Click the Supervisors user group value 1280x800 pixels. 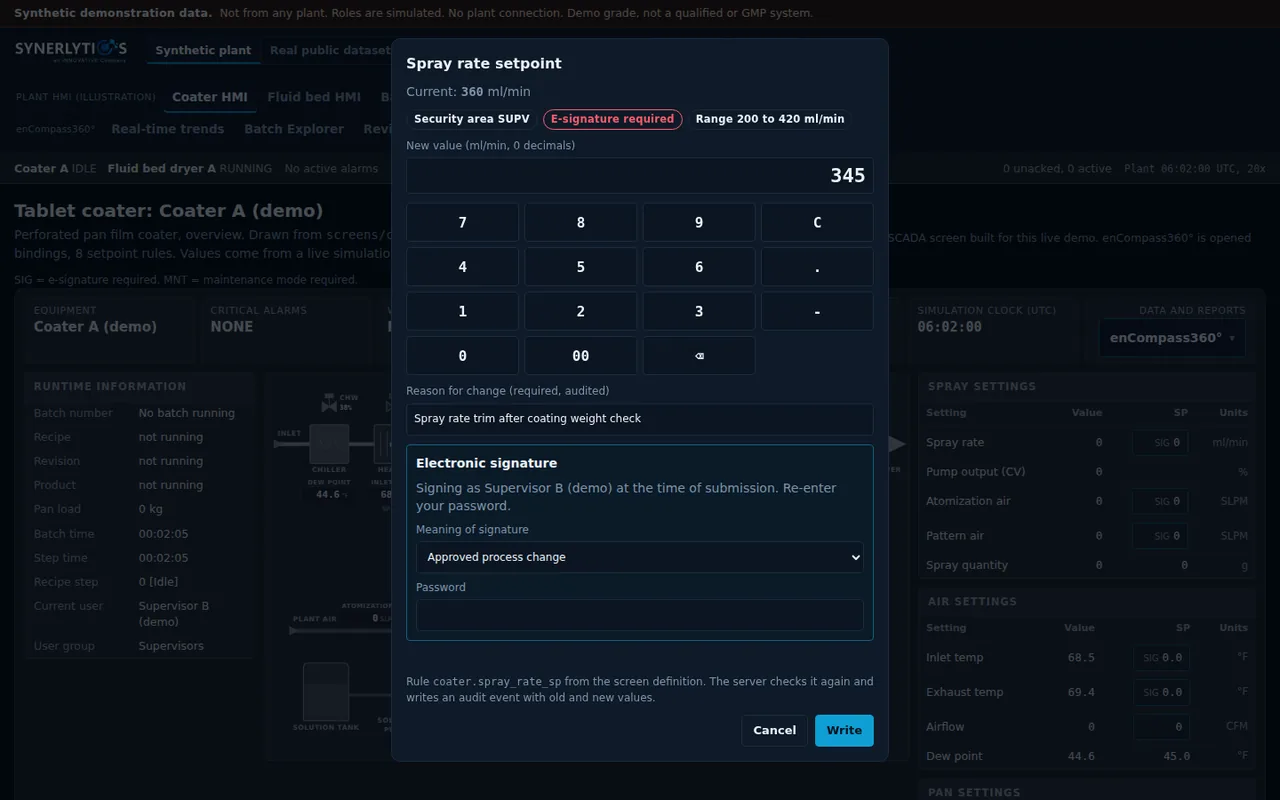coord(171,646)
